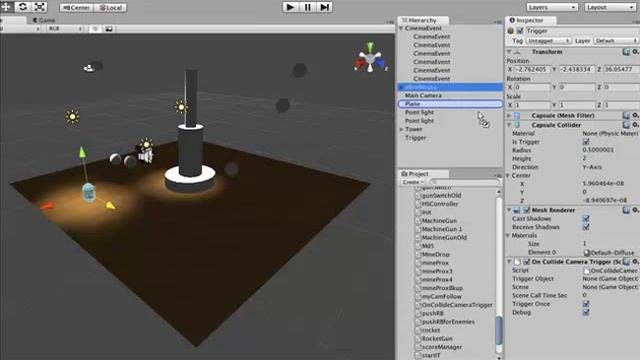Select the Move transform tool
640x360 pixels.
[x=6, y=7]
